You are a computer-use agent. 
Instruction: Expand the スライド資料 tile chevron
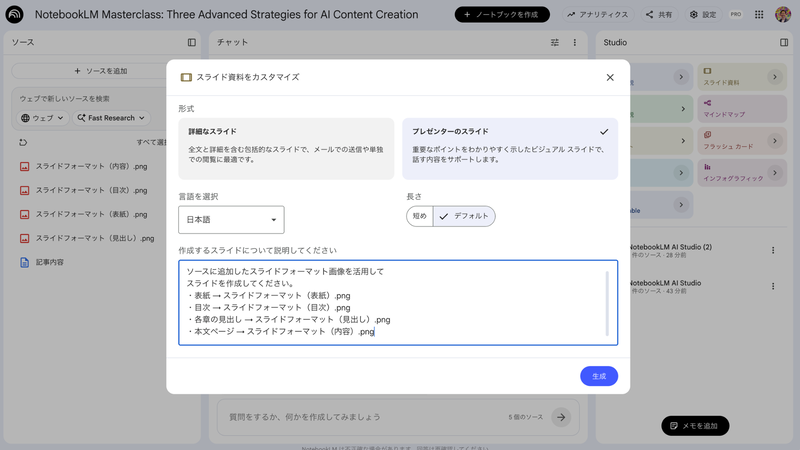pyautogui.click(x=774, y=77)
